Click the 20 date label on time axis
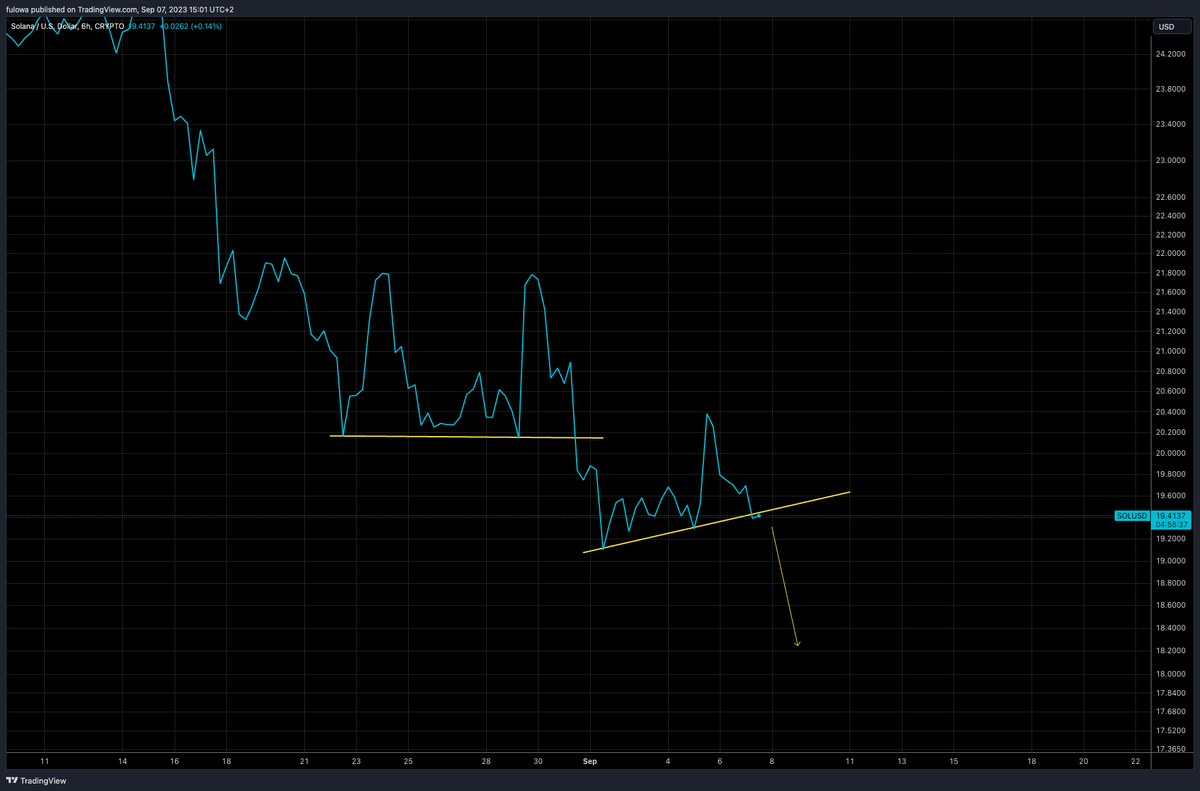 (x=1084, y=761)
